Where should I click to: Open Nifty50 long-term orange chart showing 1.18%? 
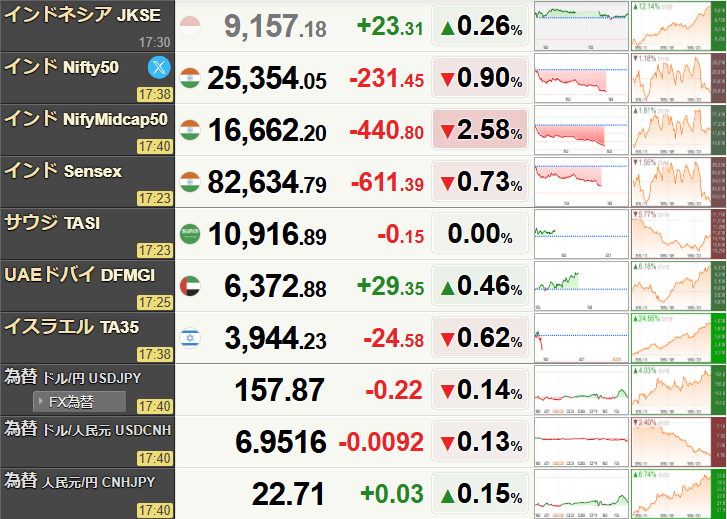[x=679, y=78]
